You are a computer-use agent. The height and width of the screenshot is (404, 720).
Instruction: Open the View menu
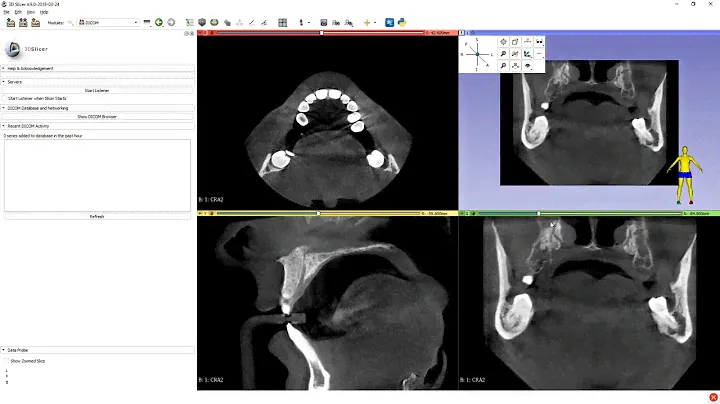[x=31, y=11]
